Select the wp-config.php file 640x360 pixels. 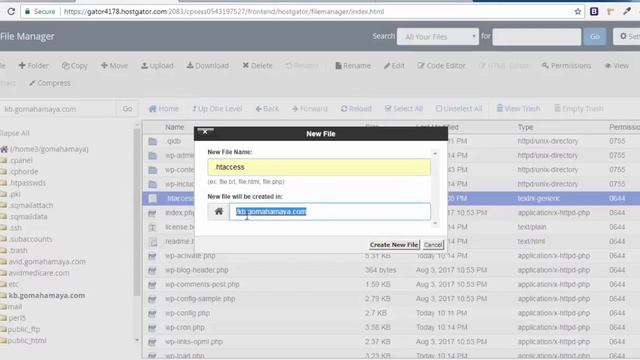(188, 313)
